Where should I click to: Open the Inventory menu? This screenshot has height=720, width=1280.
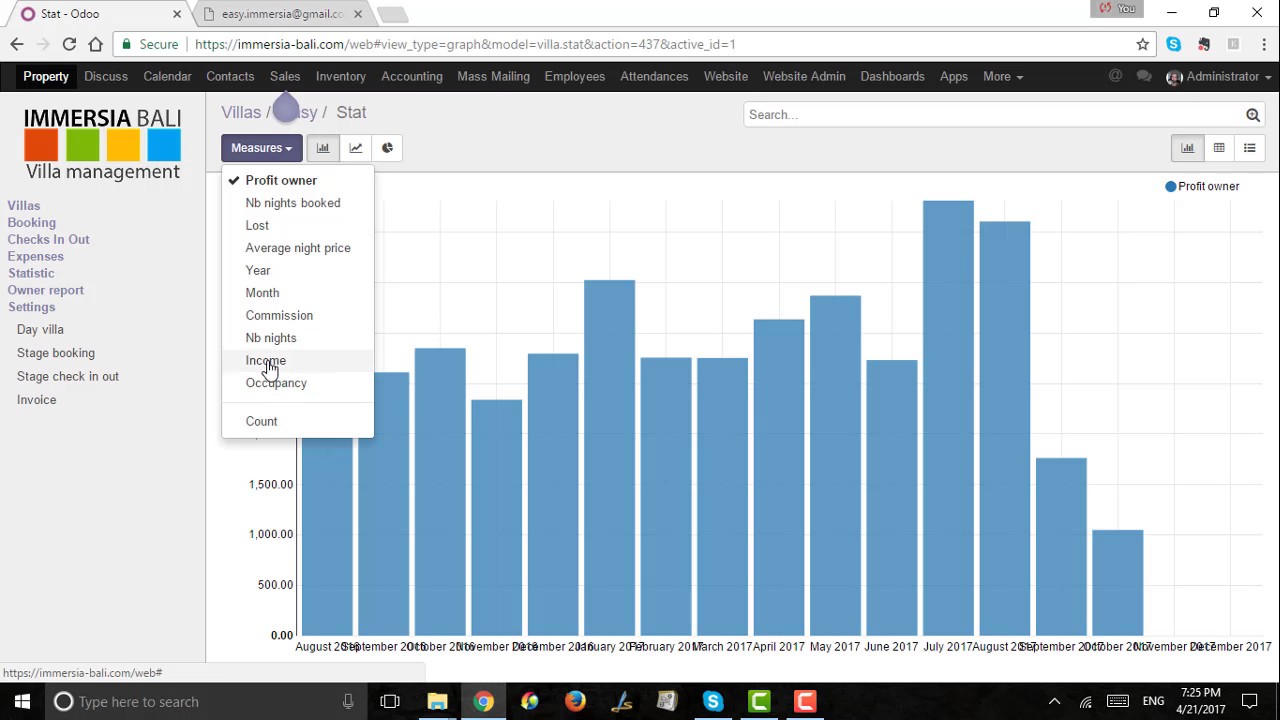tap(341, 76)
